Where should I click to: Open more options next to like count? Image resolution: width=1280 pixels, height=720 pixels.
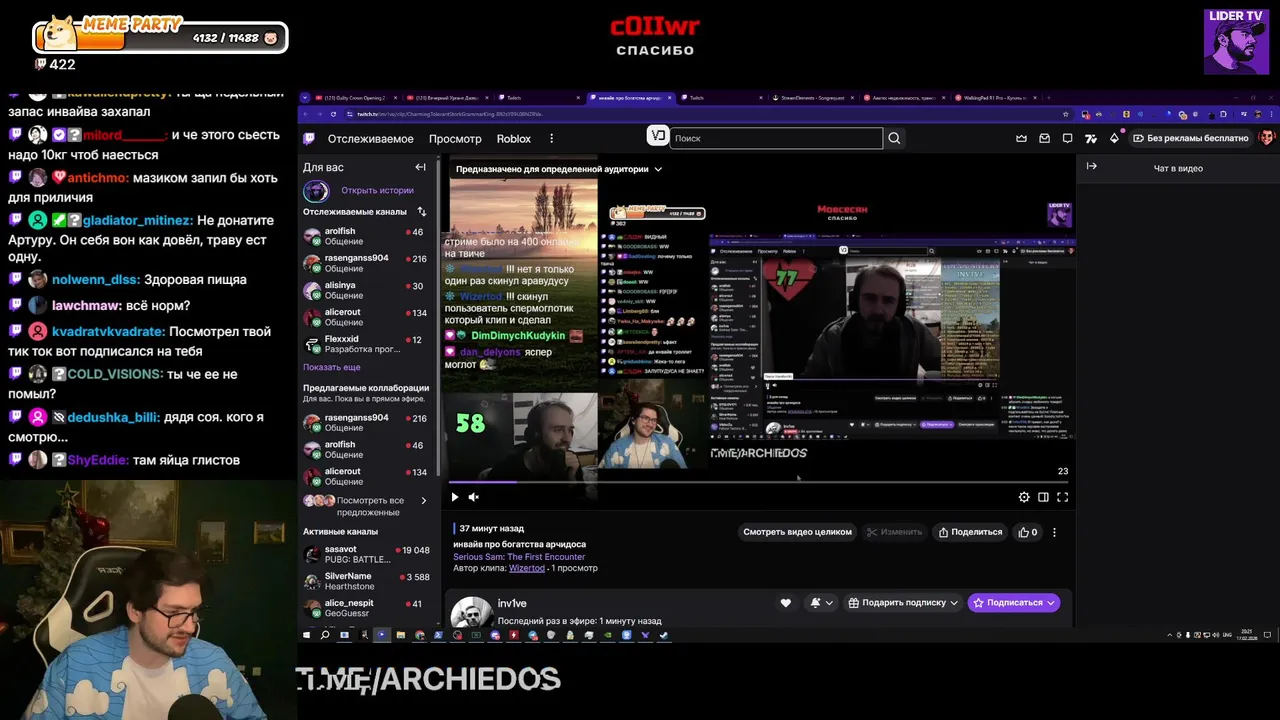(x=1054, y=532)
